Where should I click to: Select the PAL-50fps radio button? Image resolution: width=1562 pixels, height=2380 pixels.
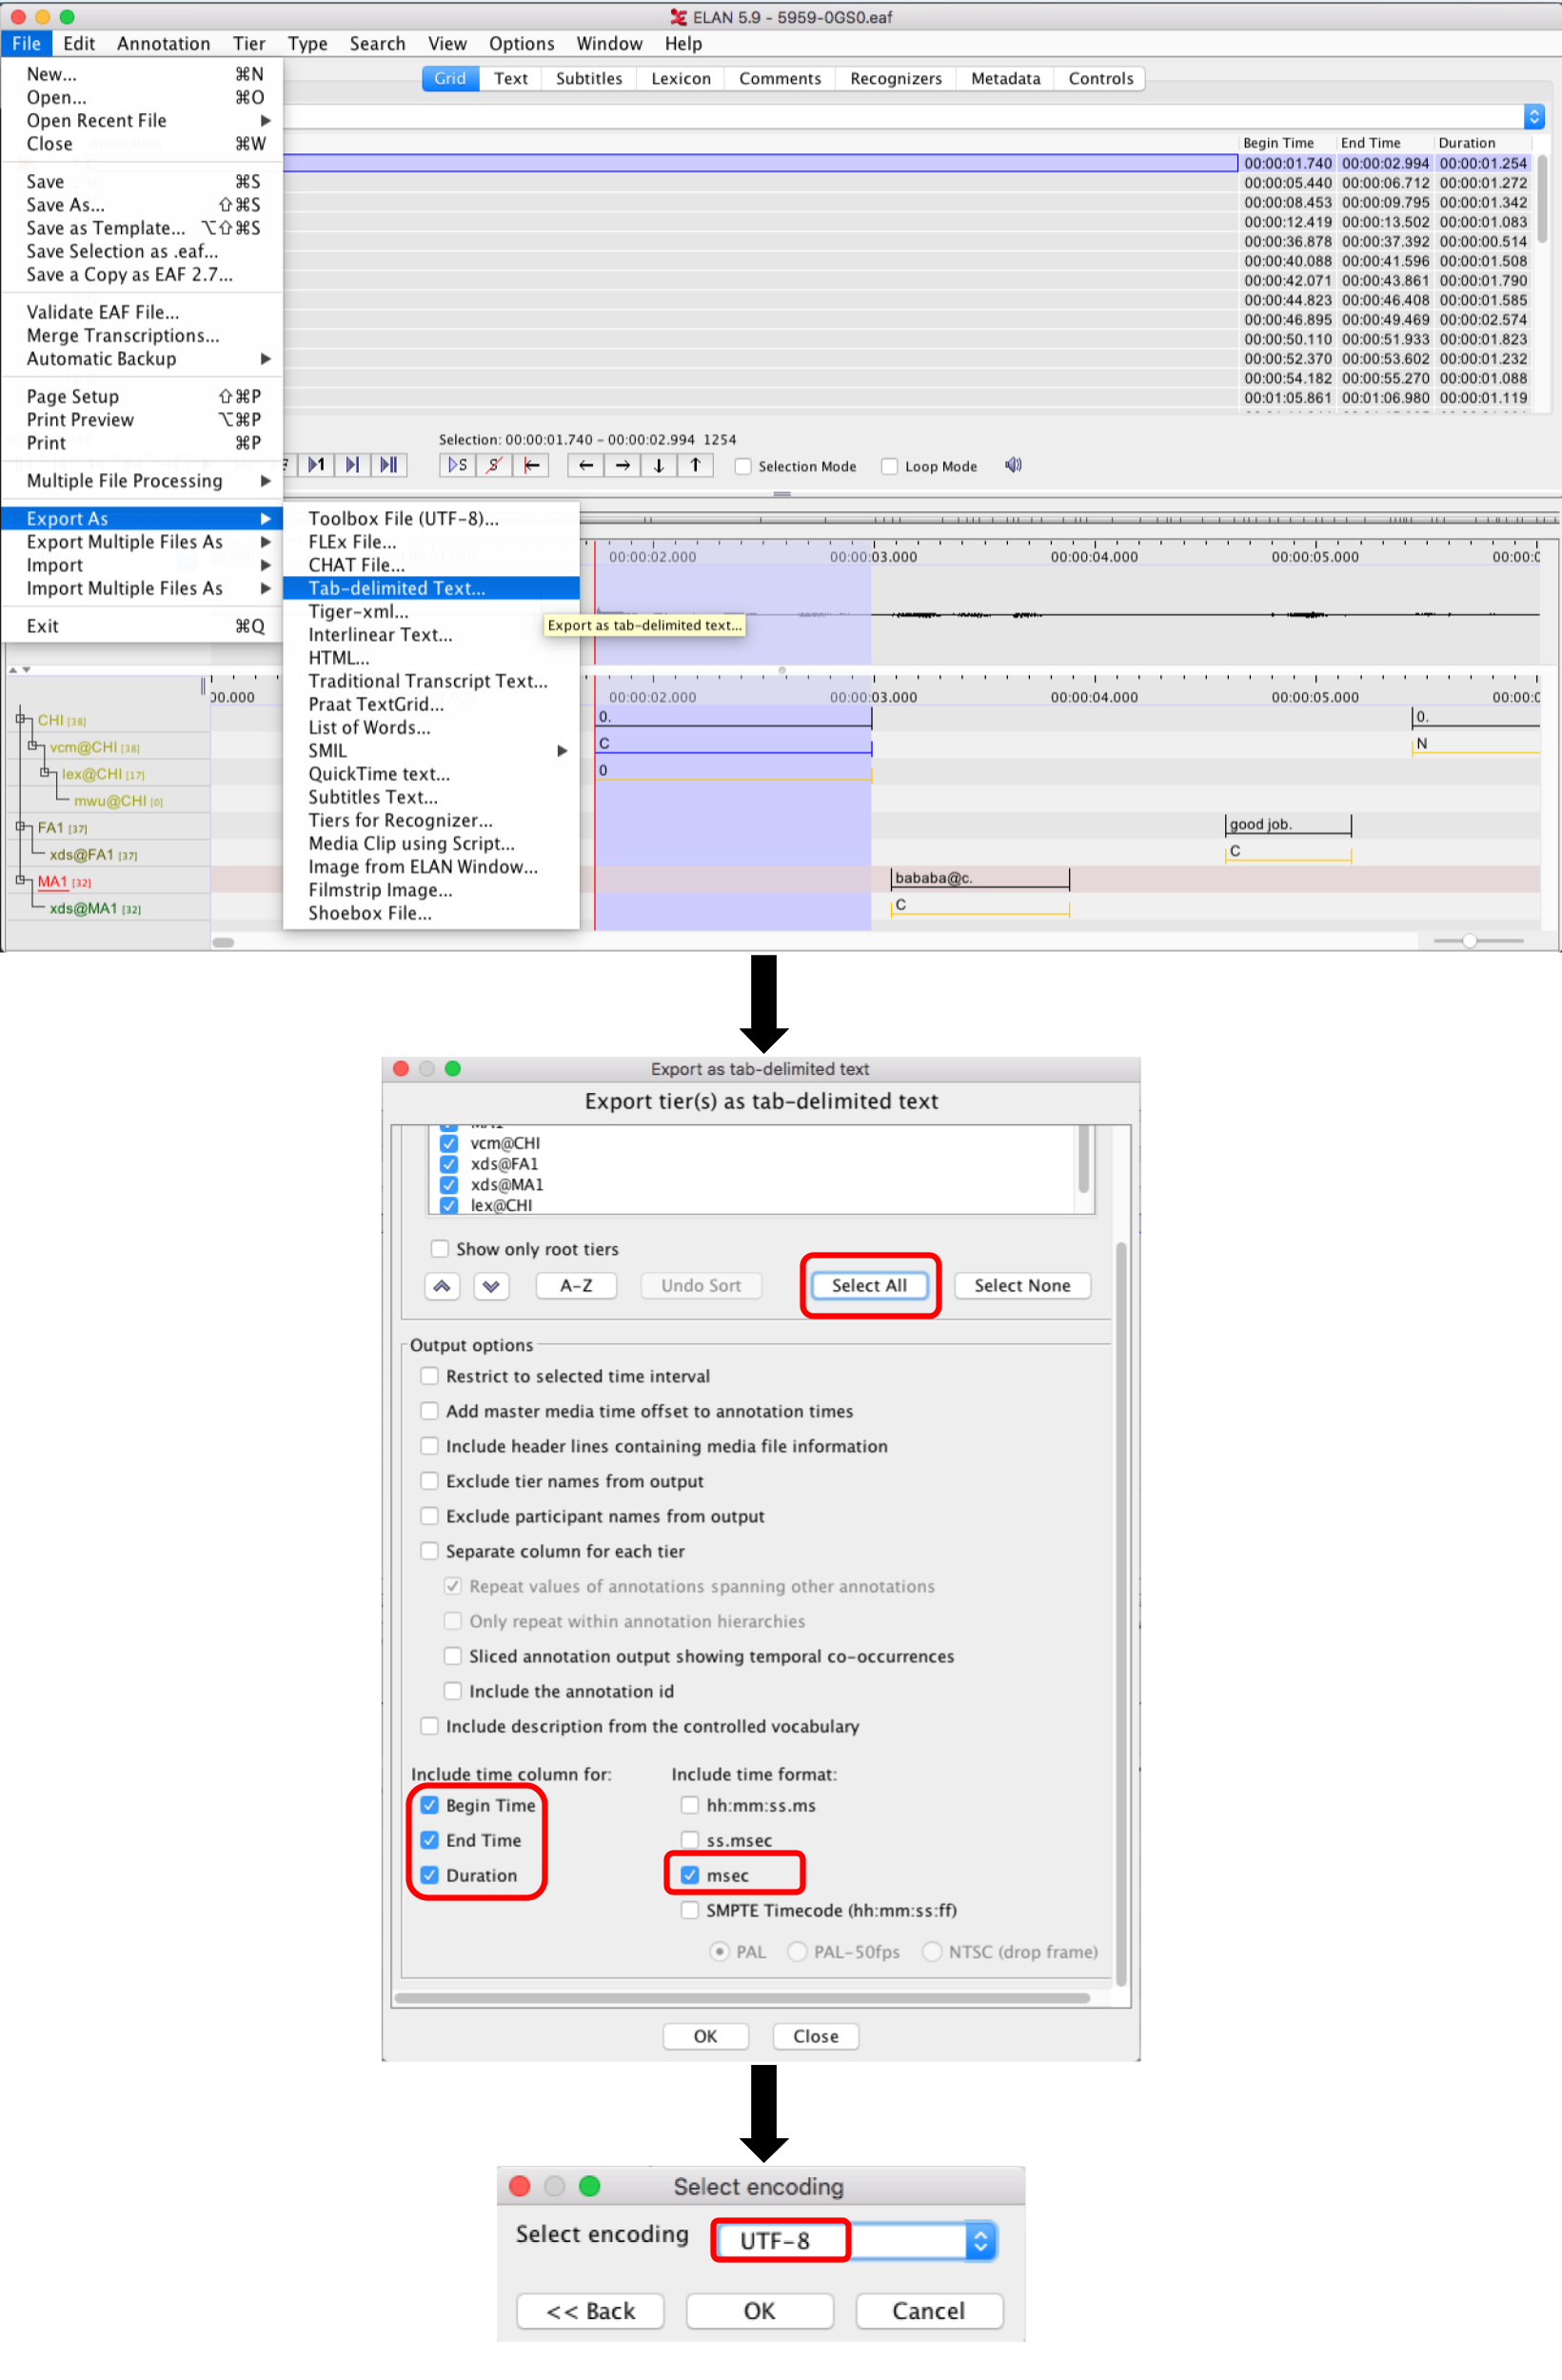tap(797, 1952)
